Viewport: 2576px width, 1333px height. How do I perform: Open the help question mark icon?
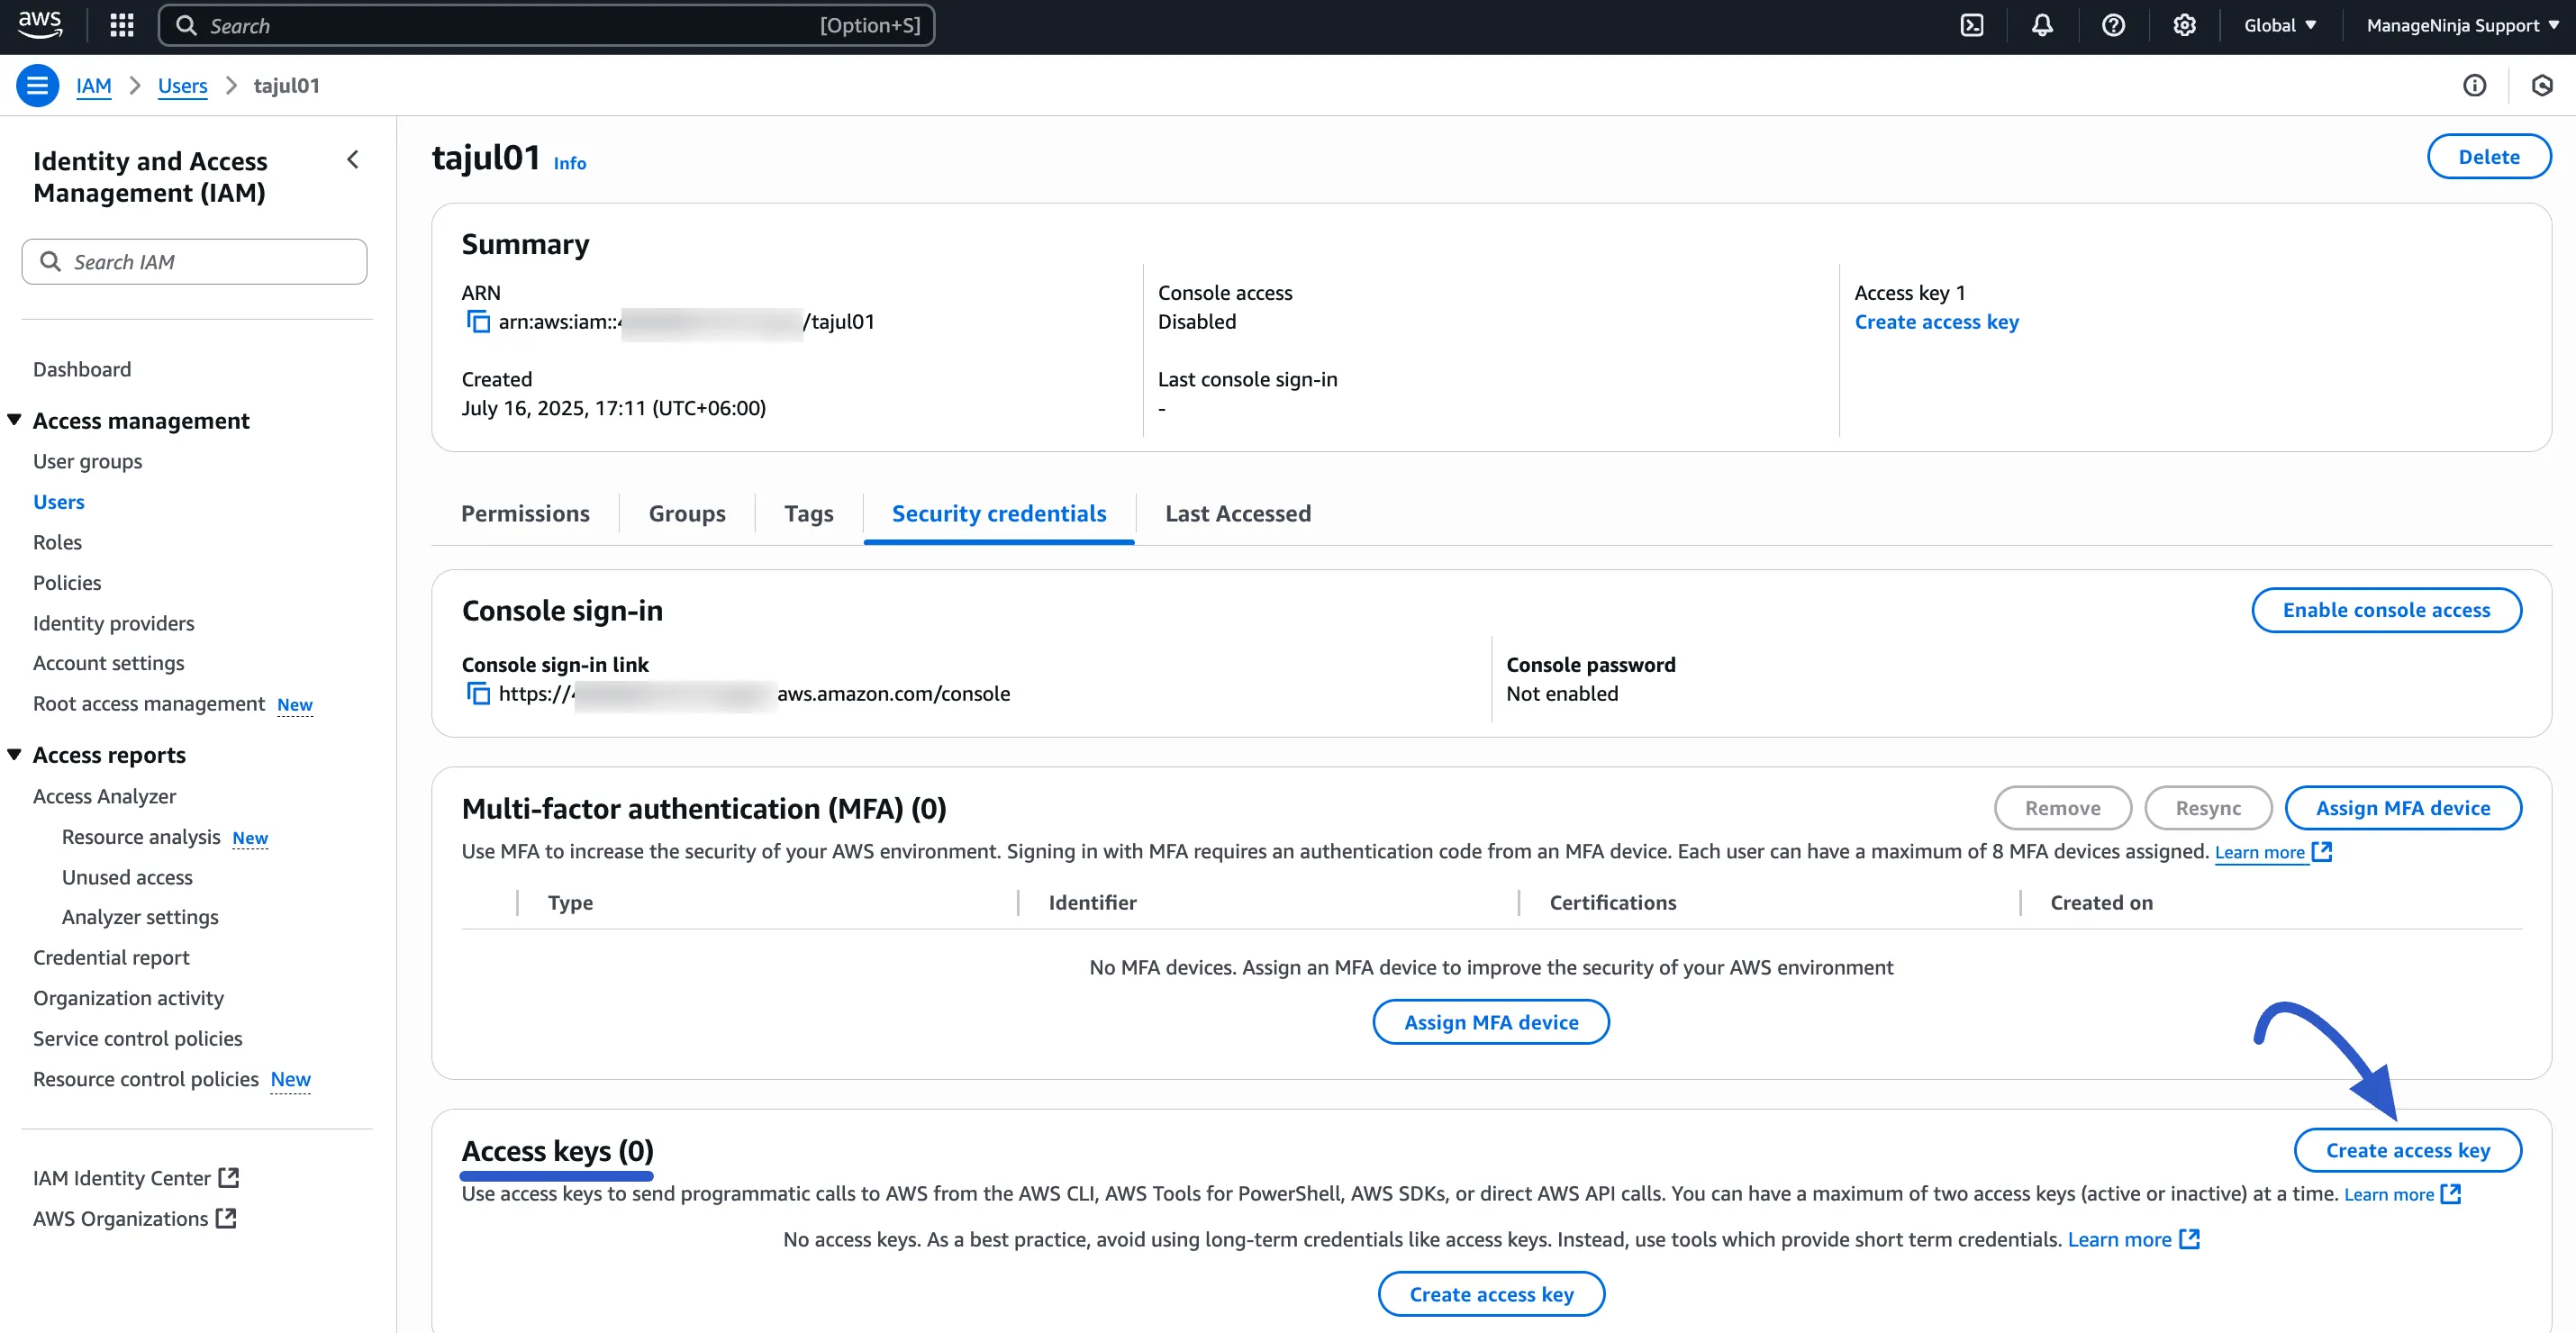(2112, 25)
